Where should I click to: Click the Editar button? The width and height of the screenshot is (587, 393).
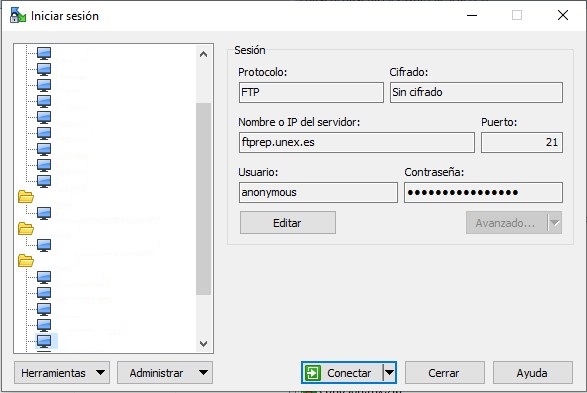click(288, 223)
